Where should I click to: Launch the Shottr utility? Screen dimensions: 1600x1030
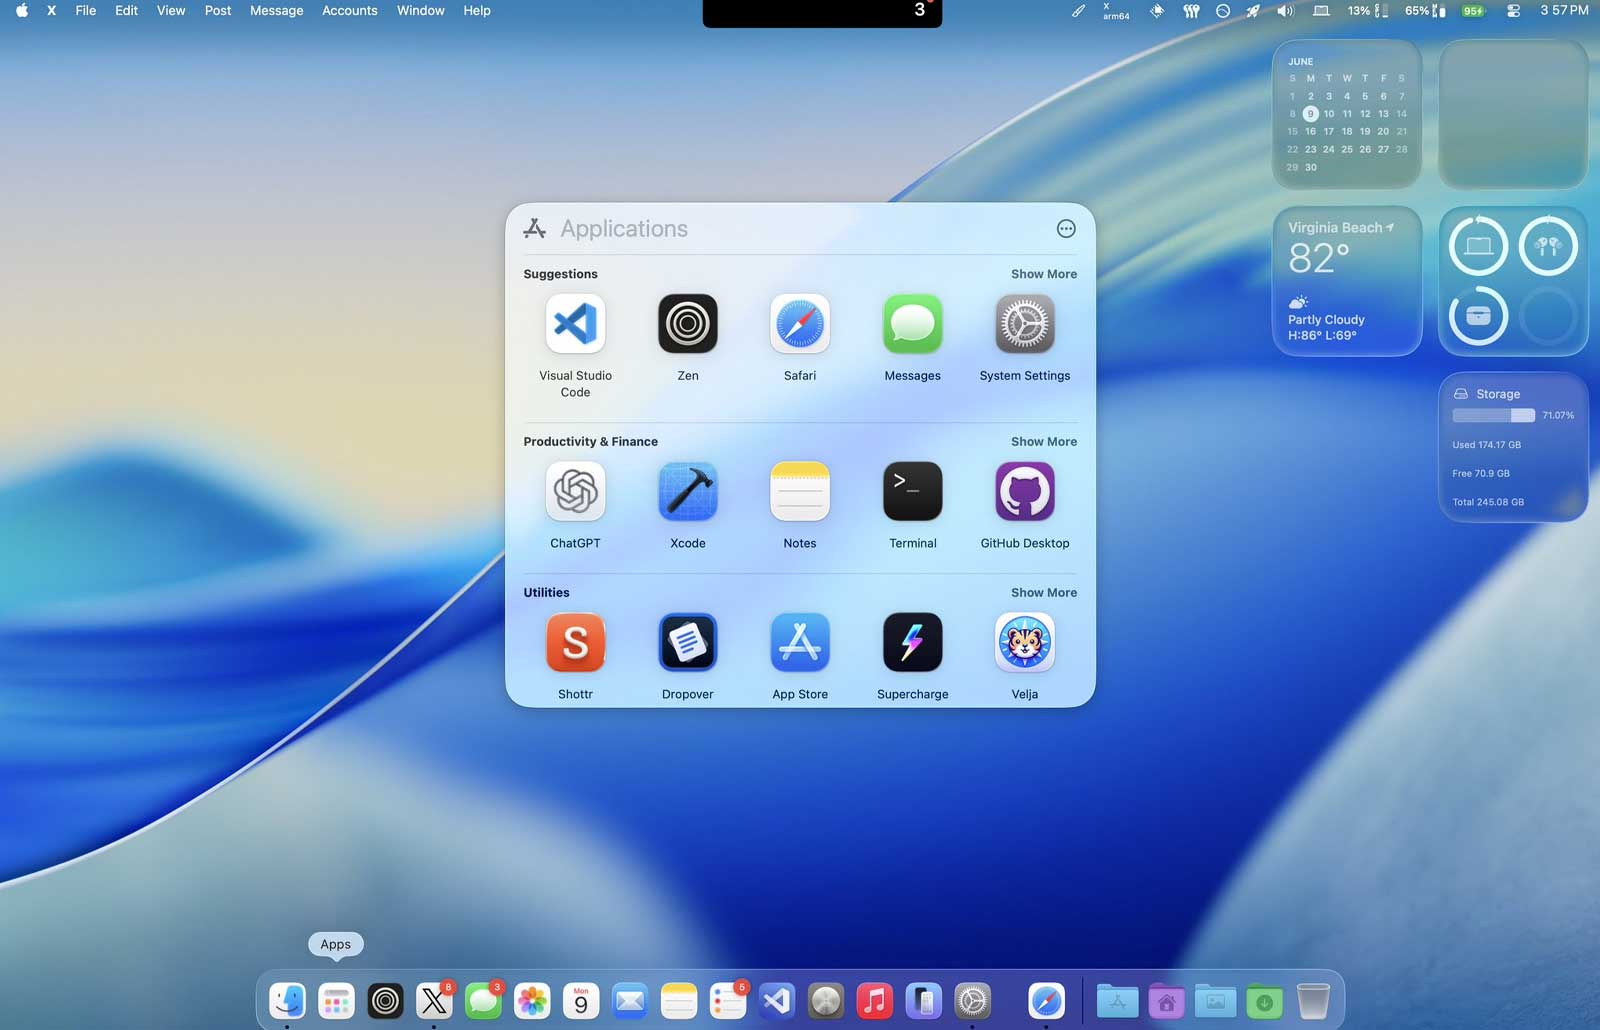(575, 642)
